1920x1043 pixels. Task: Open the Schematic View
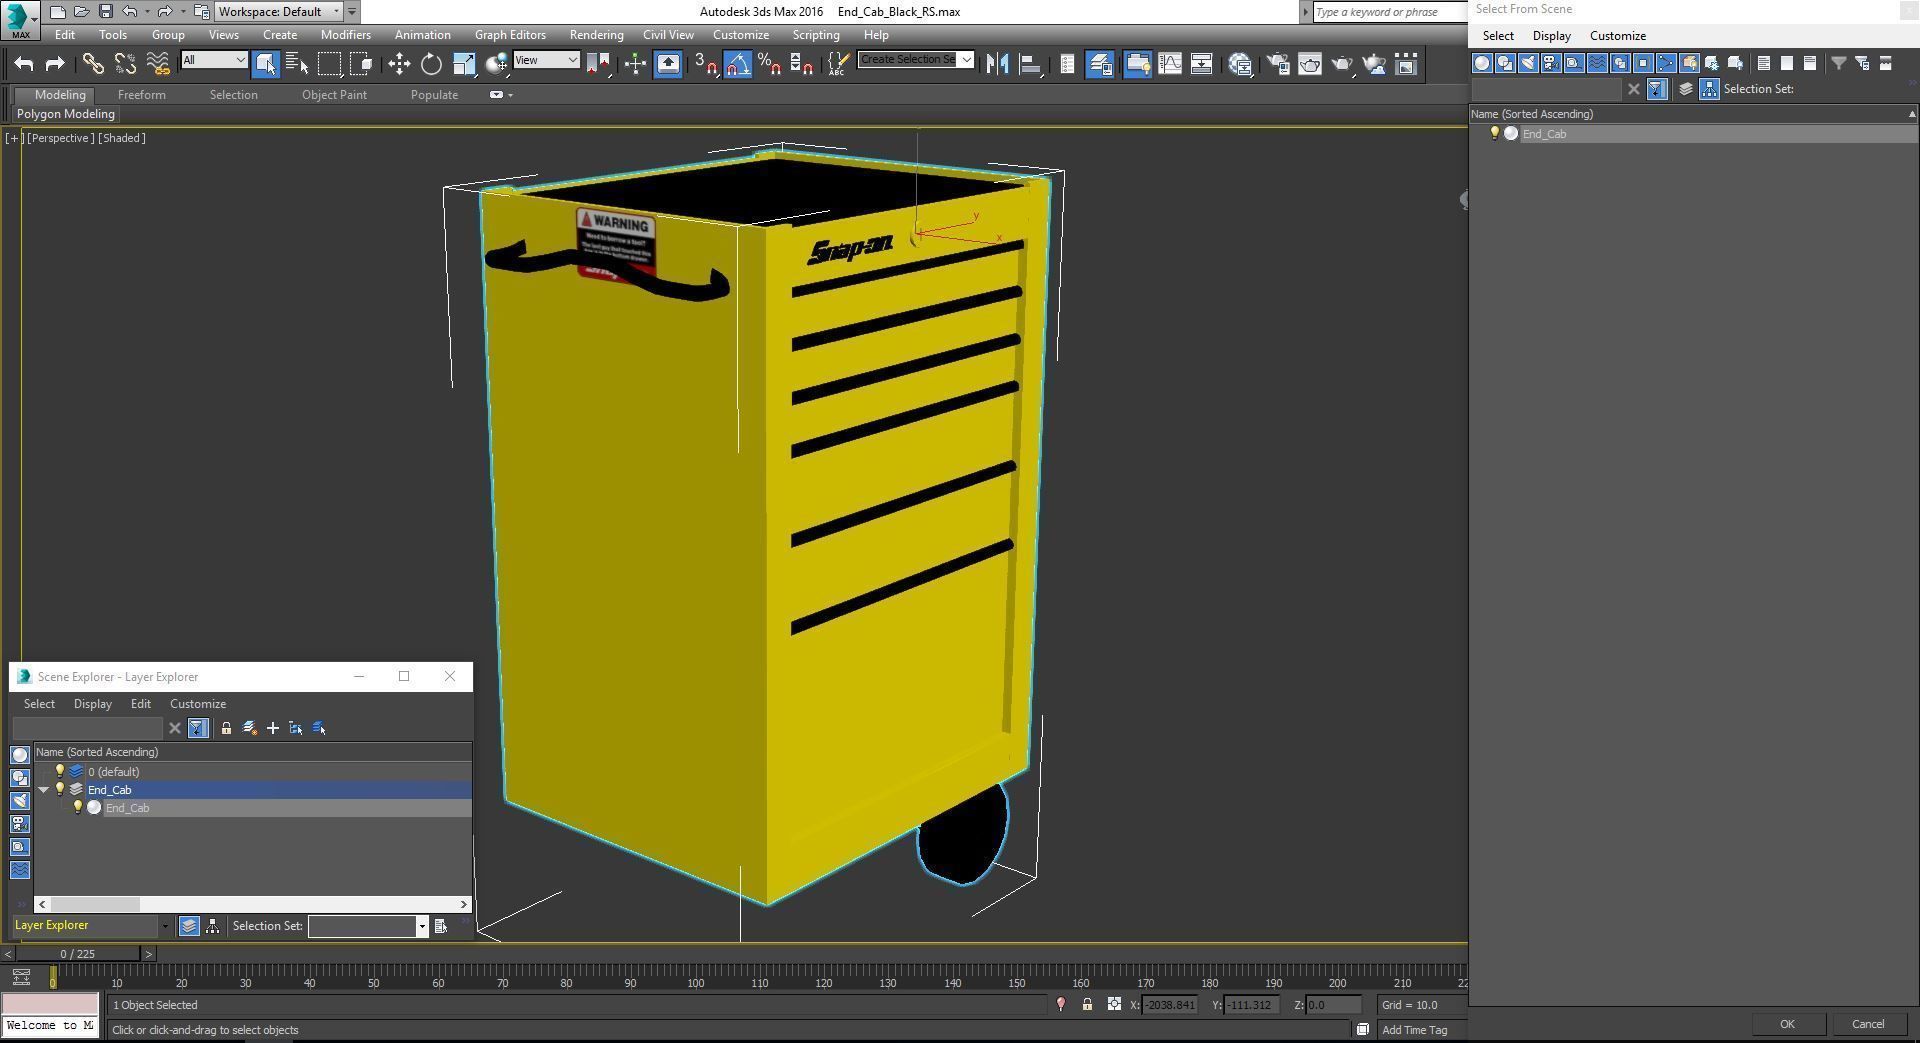(1201, 64)
